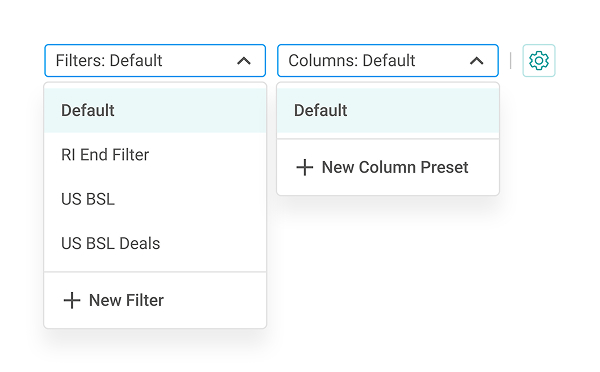Add a New Column Preset

coord(388,167)
